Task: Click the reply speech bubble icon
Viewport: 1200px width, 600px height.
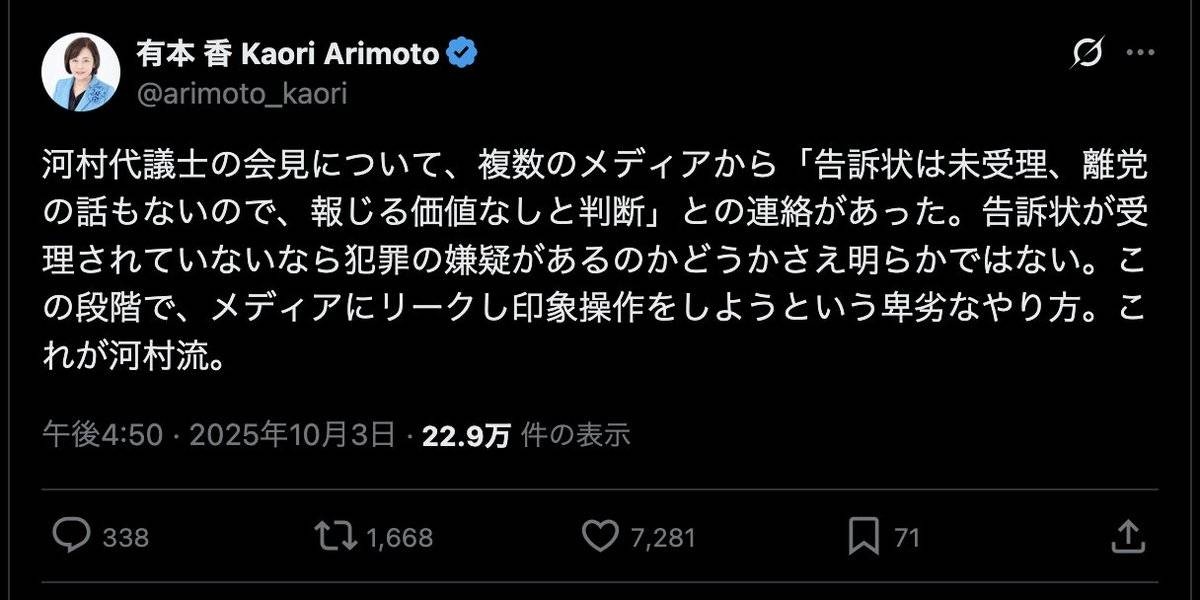Action: 71,536
